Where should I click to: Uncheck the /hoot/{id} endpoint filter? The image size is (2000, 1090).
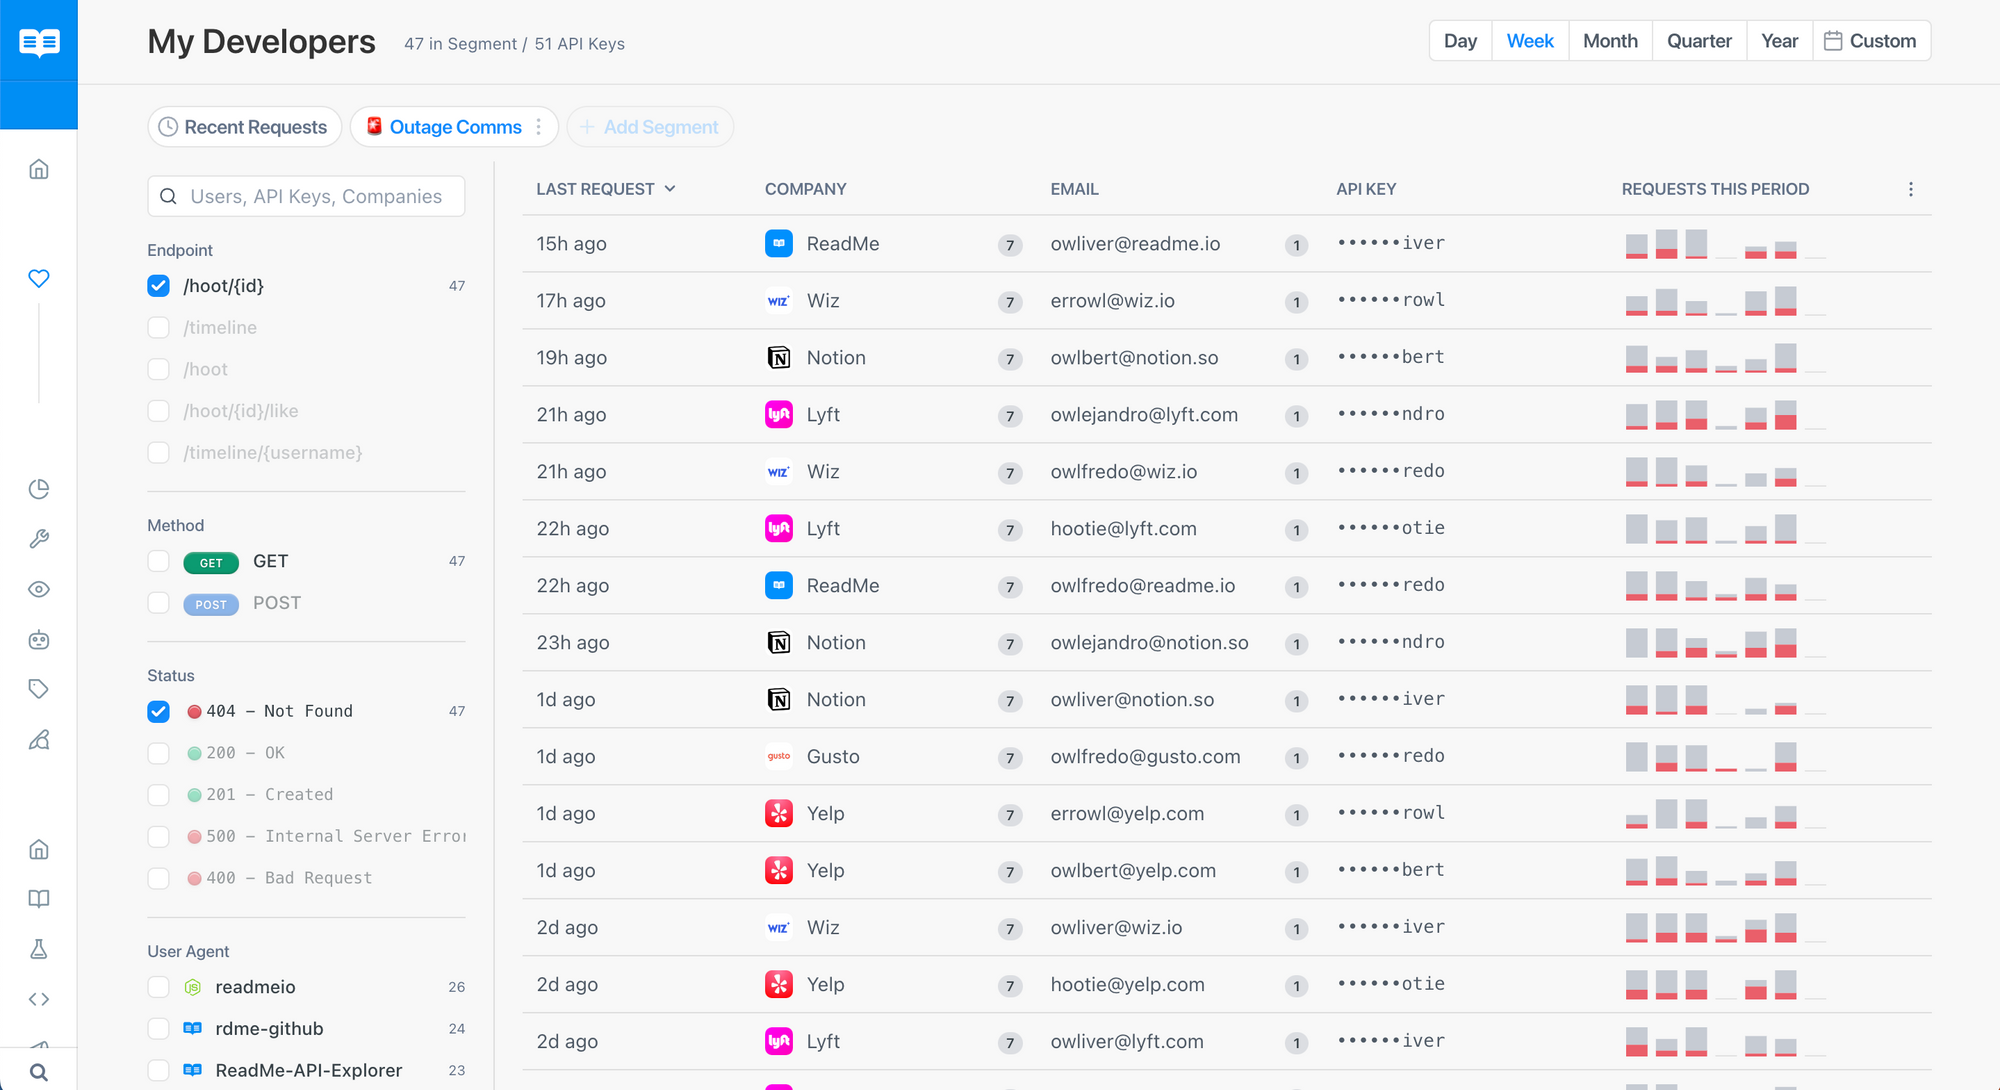point(158,286)
